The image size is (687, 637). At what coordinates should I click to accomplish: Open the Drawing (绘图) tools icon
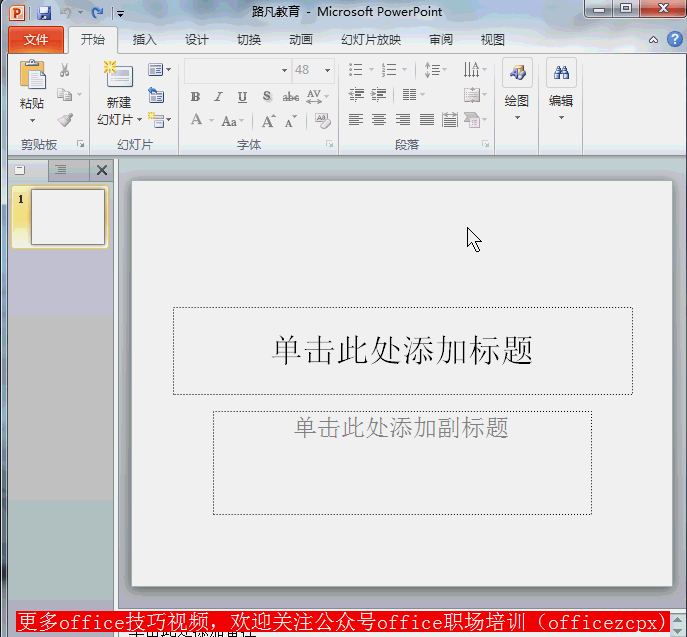(x=517, y=74)
